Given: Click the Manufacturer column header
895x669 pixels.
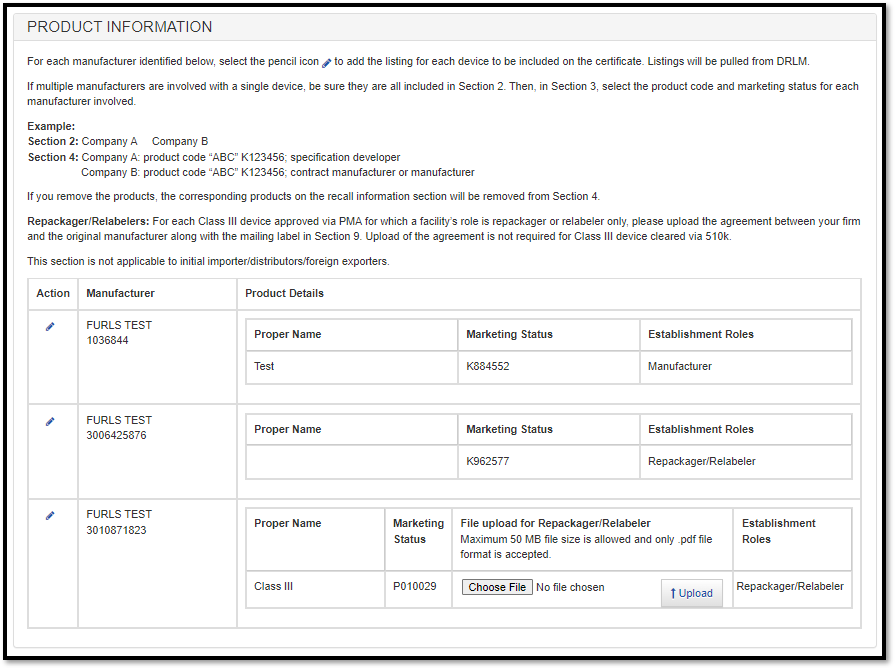Looking at the screenshot, I should click(x=120, y=293).
